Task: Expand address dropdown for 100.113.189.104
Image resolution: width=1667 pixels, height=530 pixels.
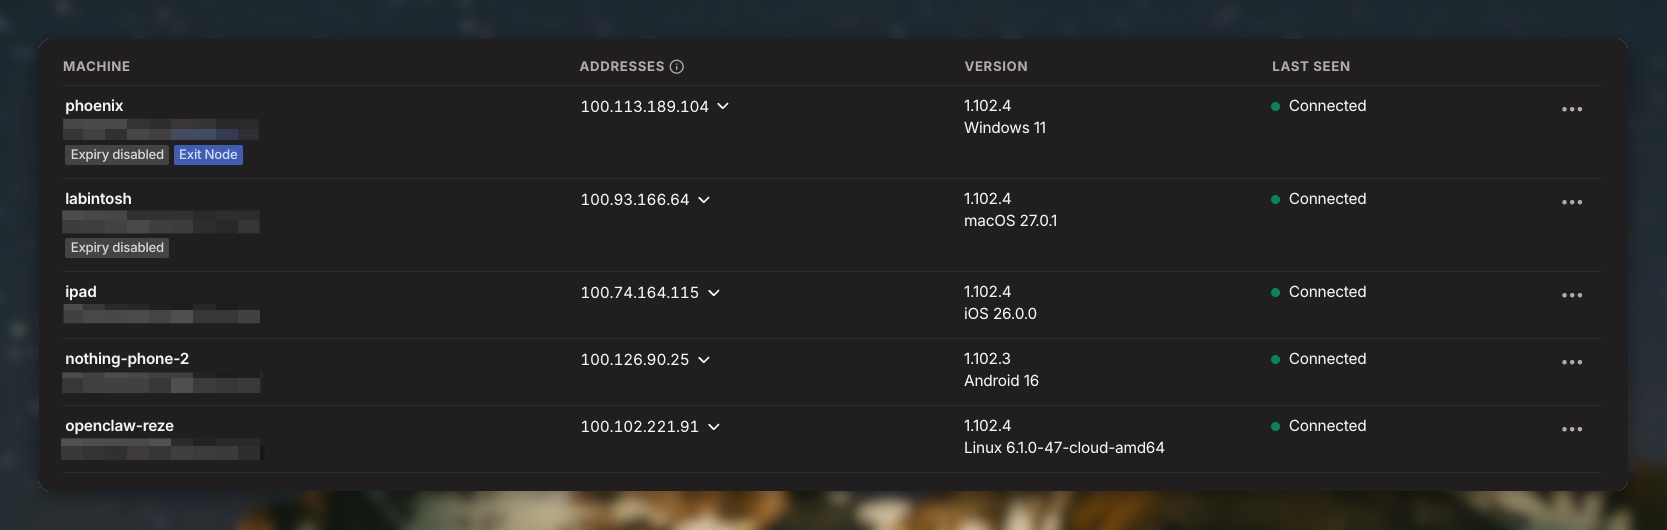Action: pos(723,106)
